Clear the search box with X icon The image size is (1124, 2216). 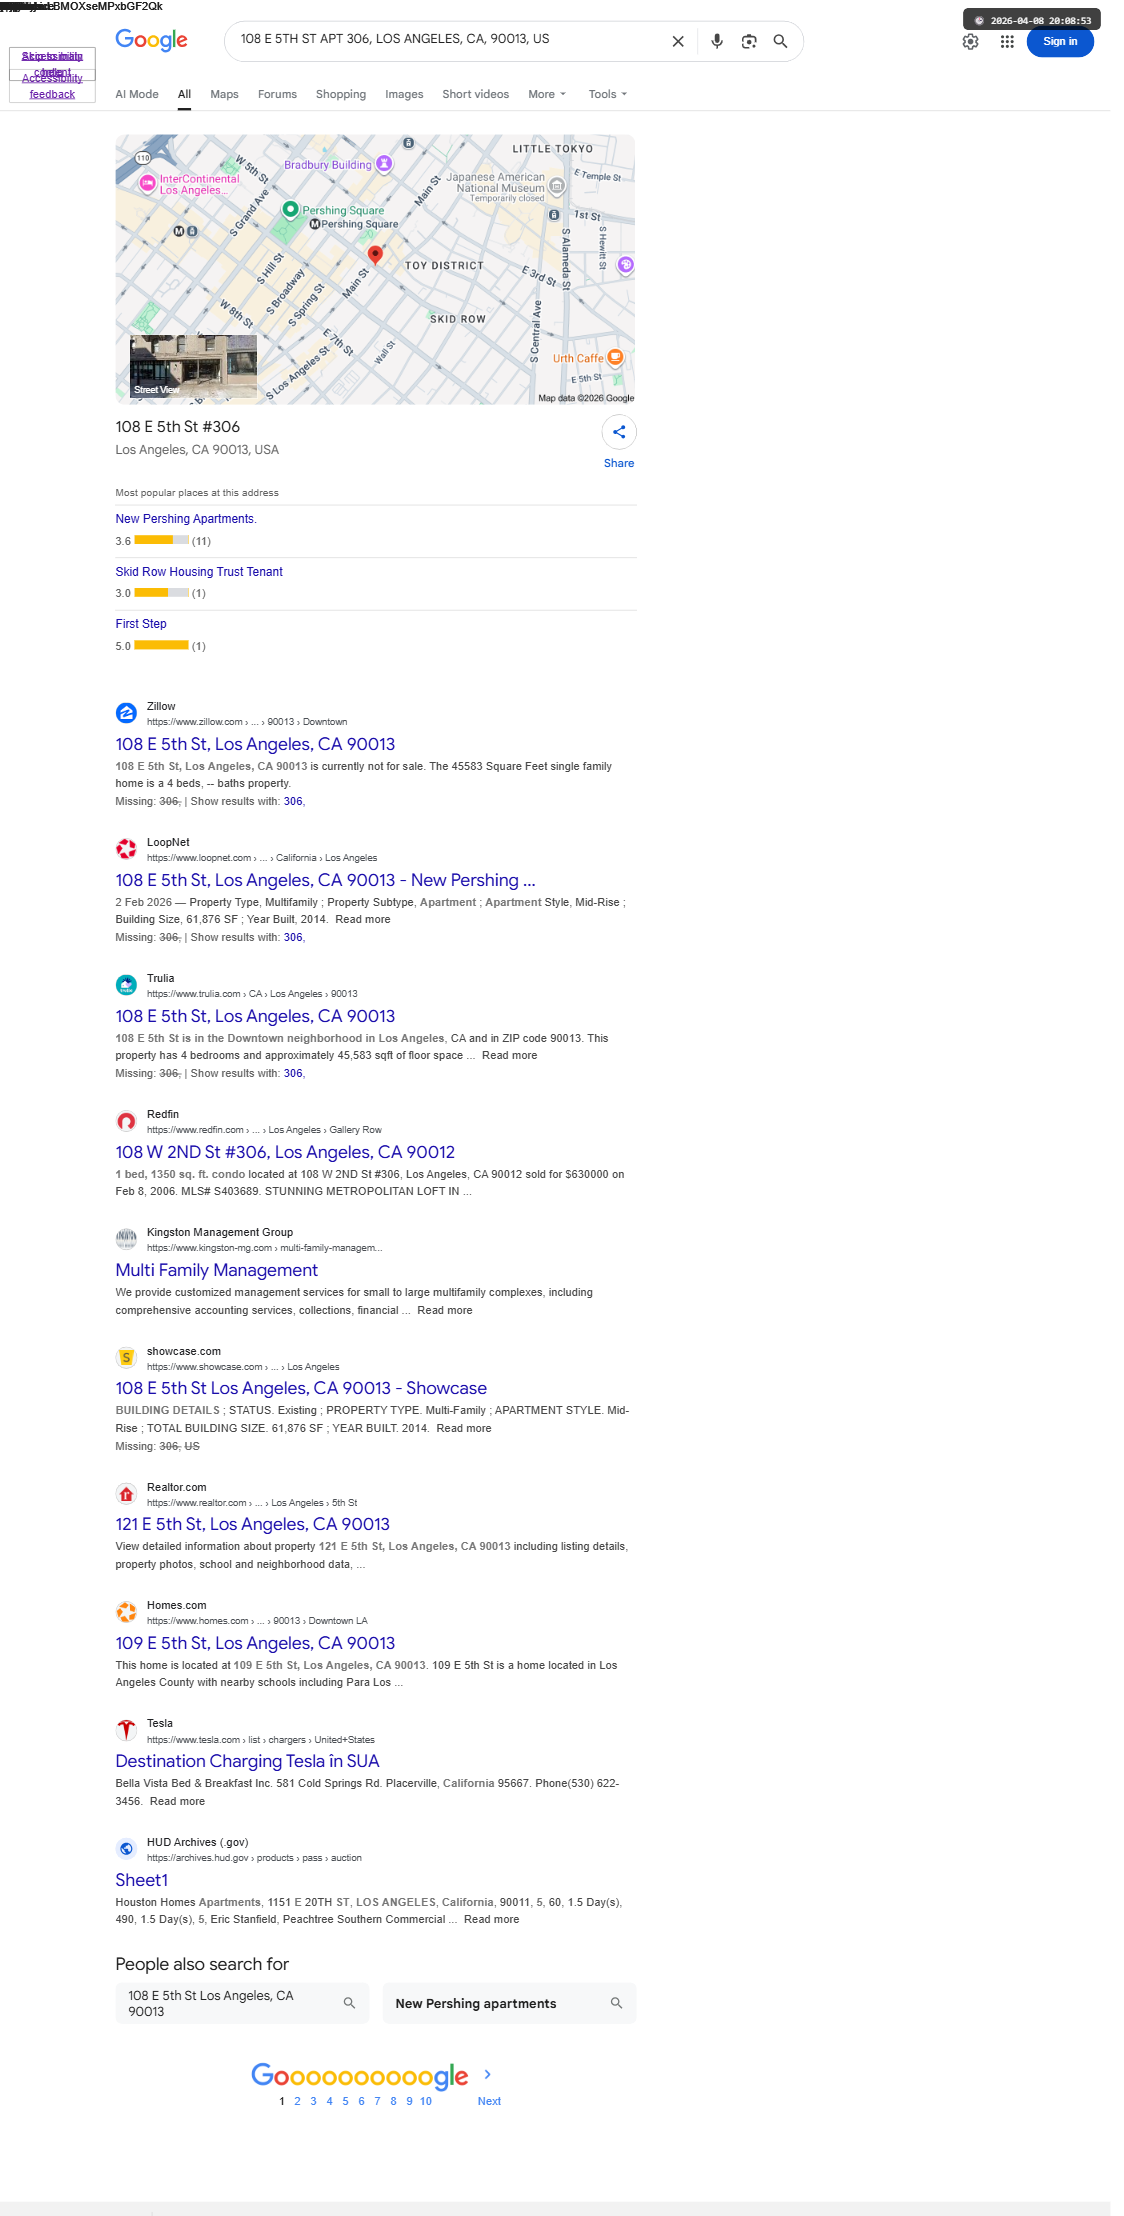[678, 41]
